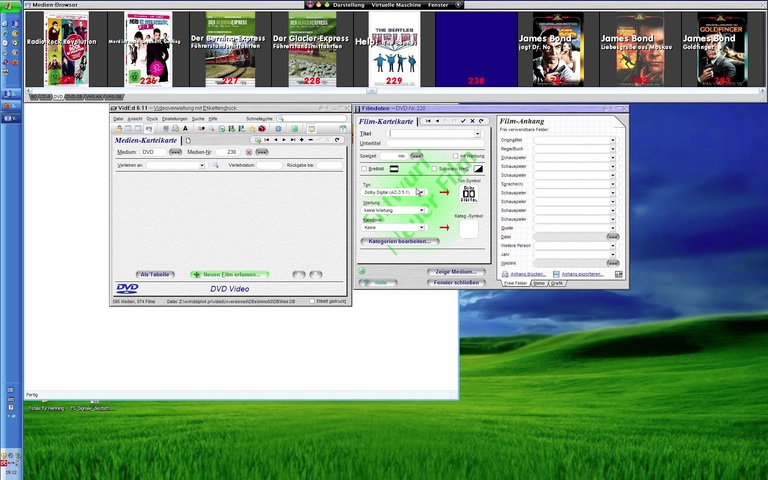This screenshot has width=768, height=480.
Task: Click the Neuen Film erfassen button
Action: point(229,275)
